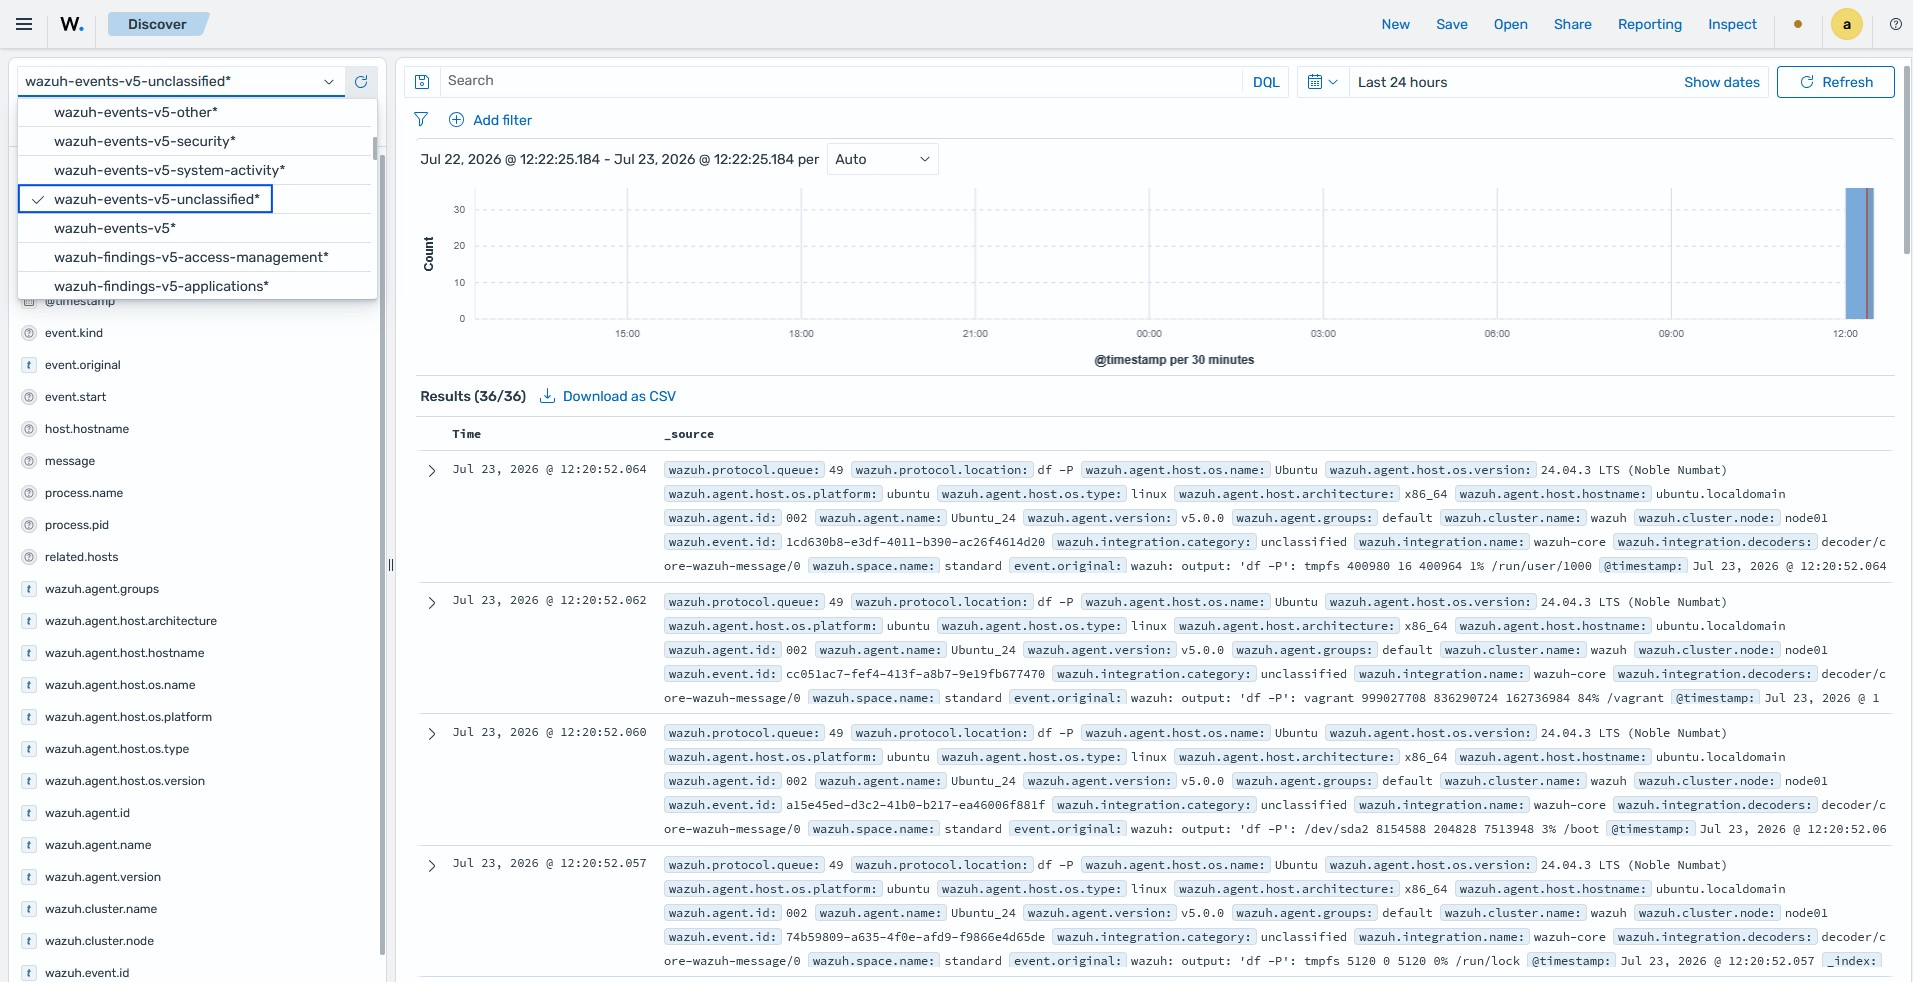Click the field sidebar scrollbar
This screenshot has width=1913, height=982.
[382, 555]
